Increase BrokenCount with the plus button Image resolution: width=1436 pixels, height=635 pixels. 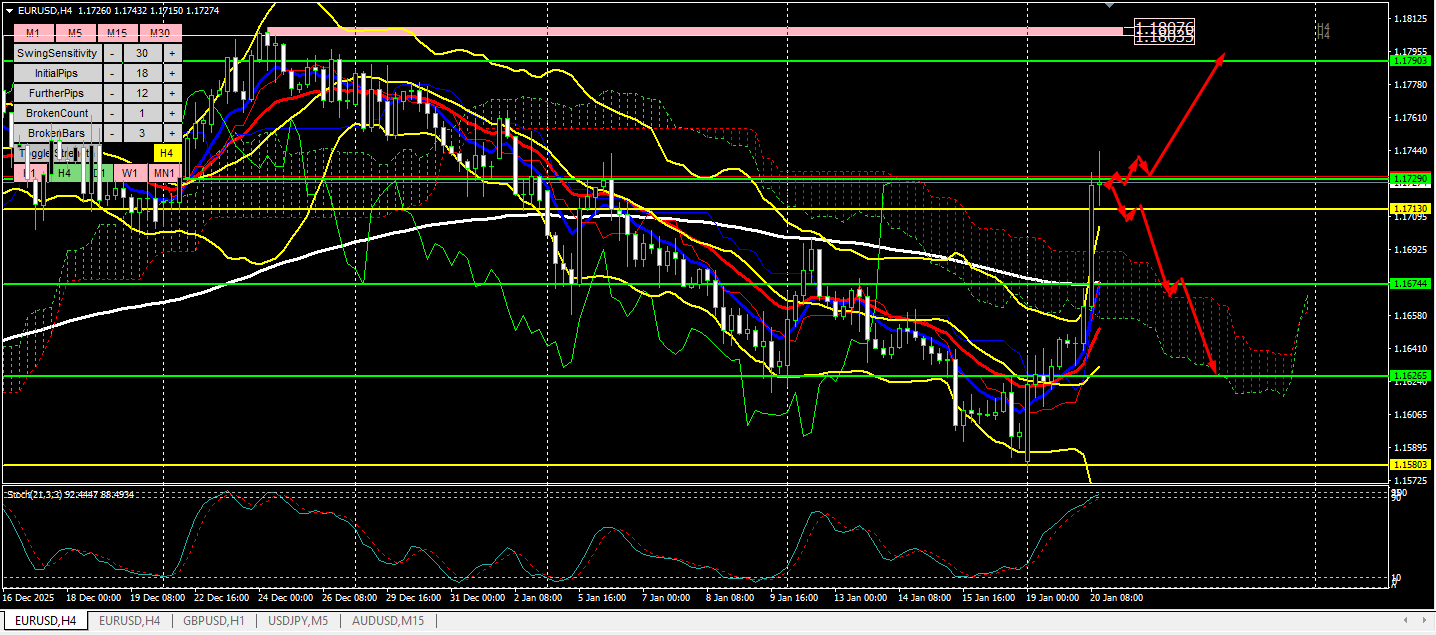click(x=172, y=113)
